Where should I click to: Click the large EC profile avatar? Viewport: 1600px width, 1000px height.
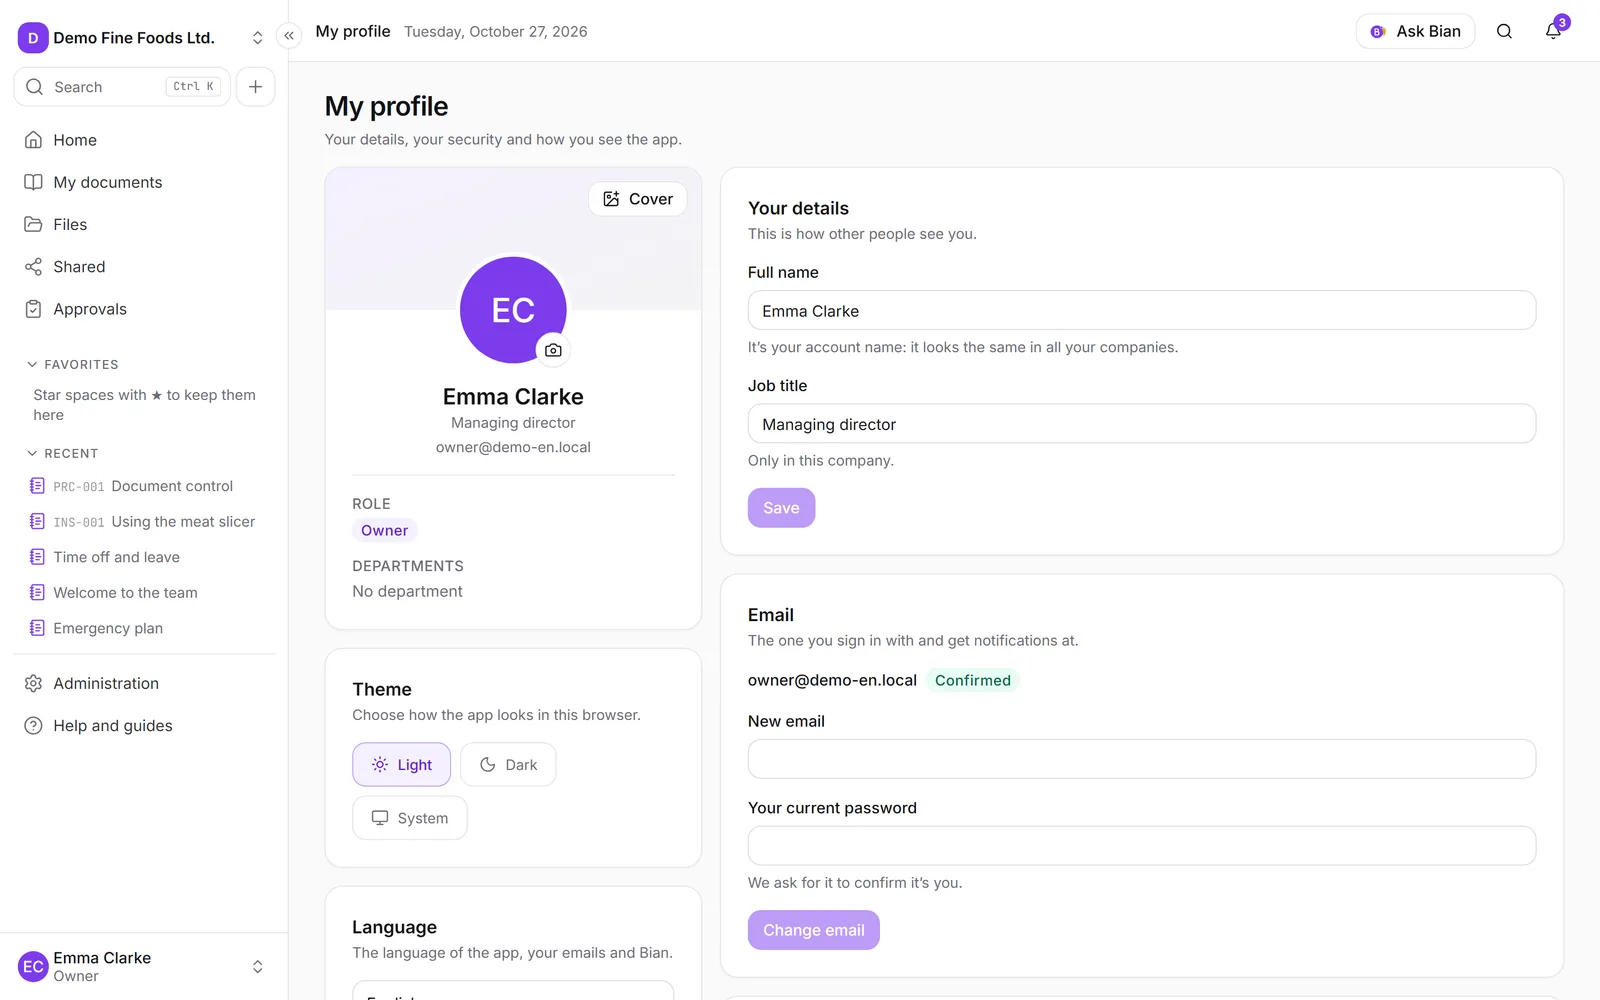click(513, 310)
